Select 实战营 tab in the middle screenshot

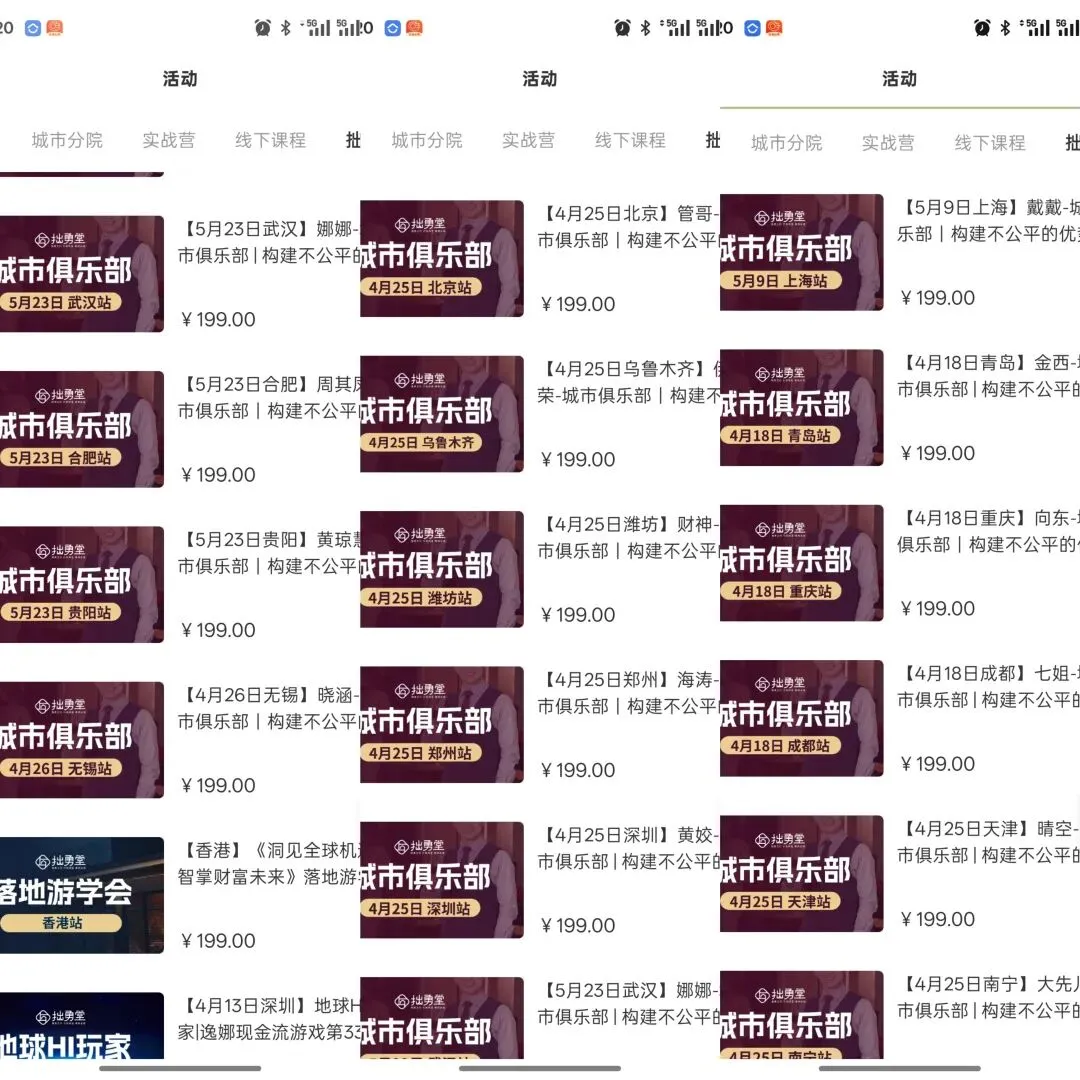(x=528, y=141)
